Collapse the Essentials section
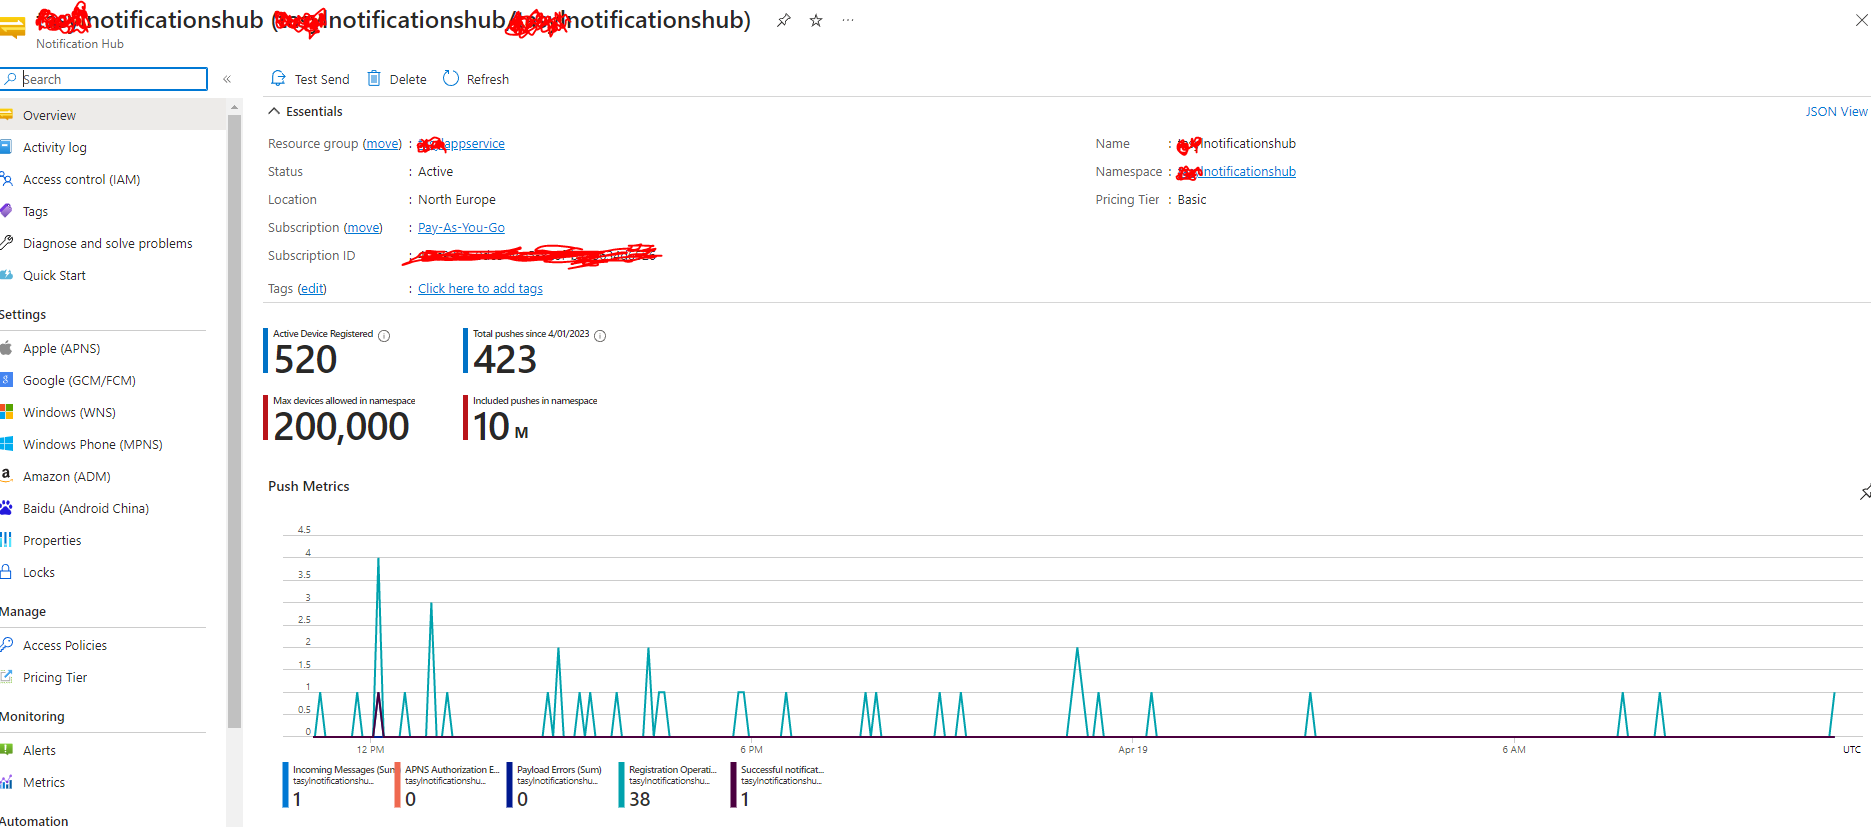Image resolution: width=1871 pixels, height=827 pixels. click(274, 111)
